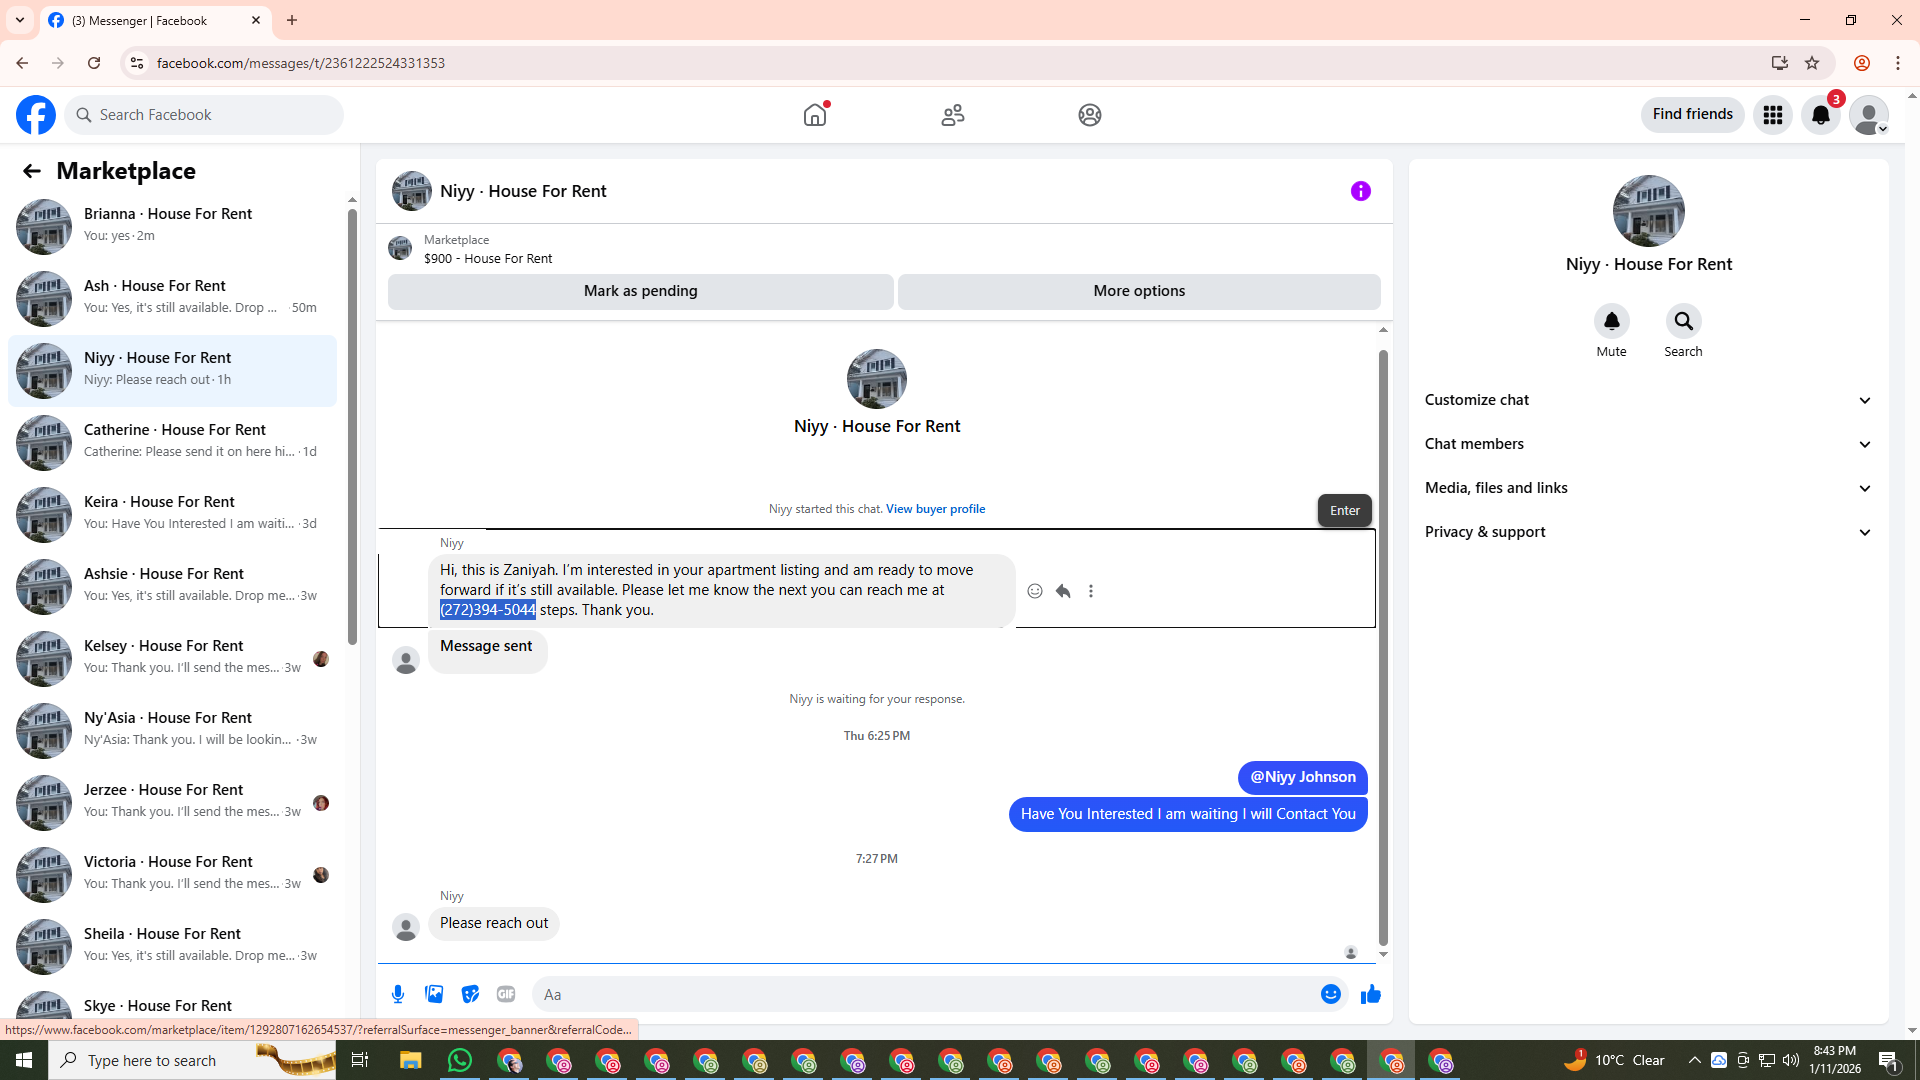Open Chrome menu three dots
This screenshot has height=1080, width=1920.
pyautogui.click(x=1898, y=63)
